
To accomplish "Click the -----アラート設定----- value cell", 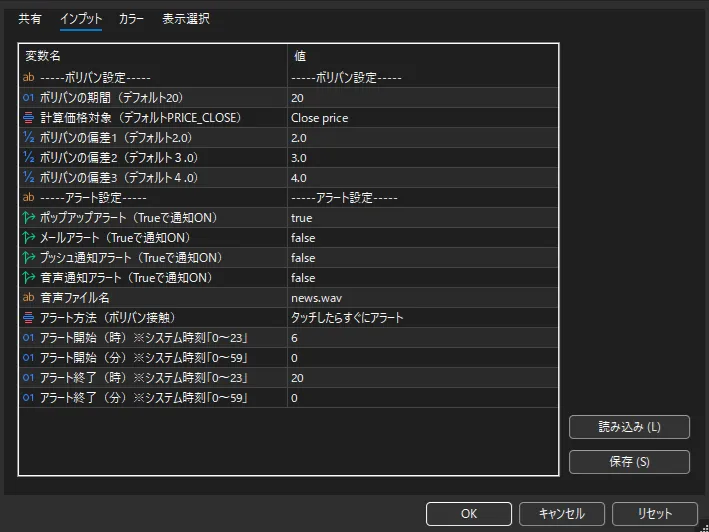I will (423, 198).
